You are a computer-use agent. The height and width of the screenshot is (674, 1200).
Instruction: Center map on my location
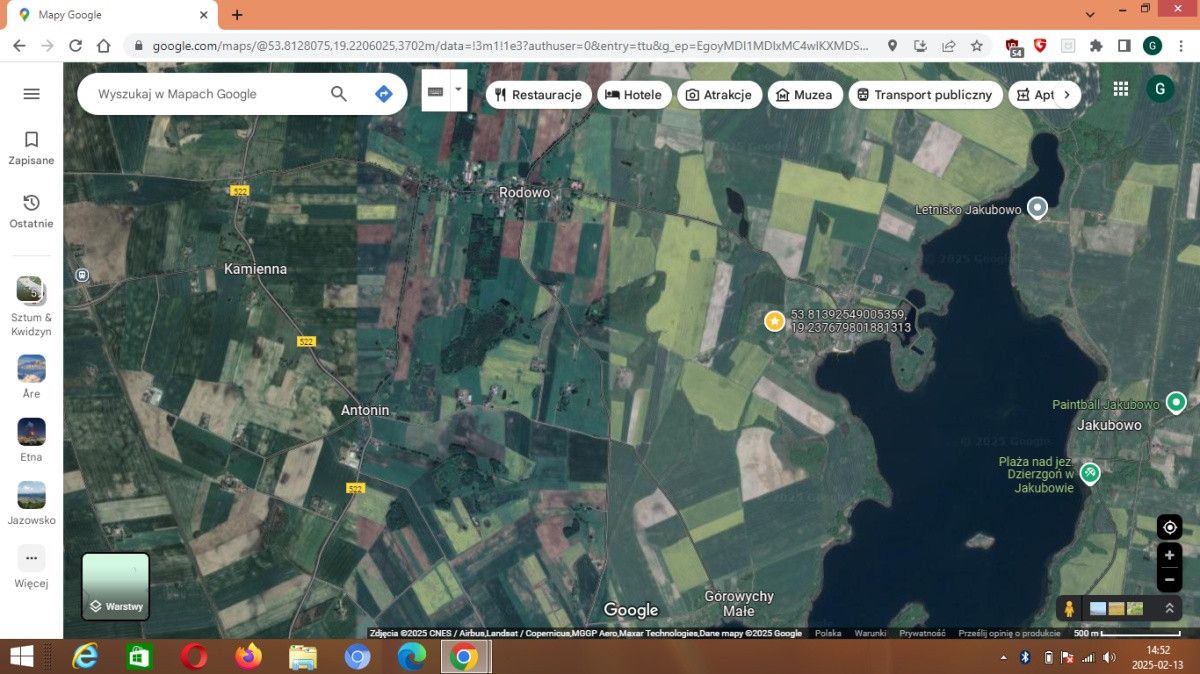pos(1169,527)
